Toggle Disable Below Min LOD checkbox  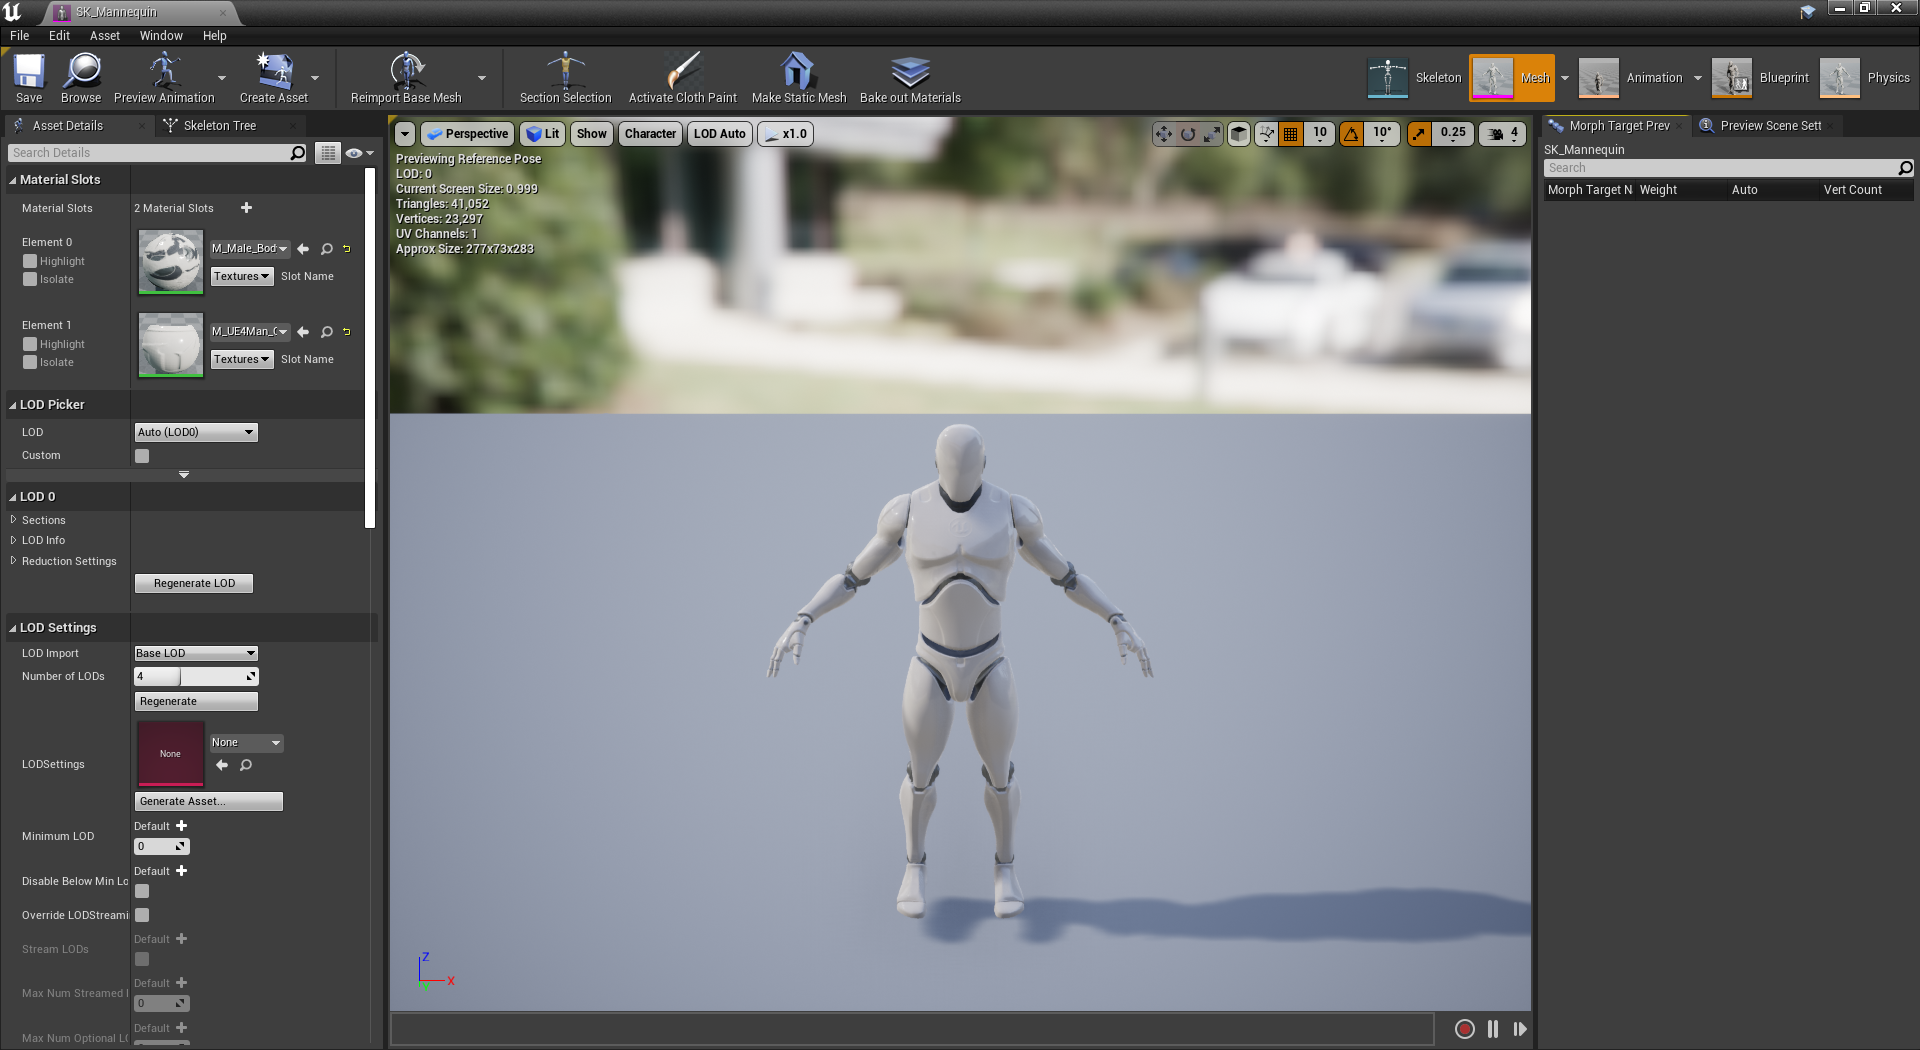[142, 891]
